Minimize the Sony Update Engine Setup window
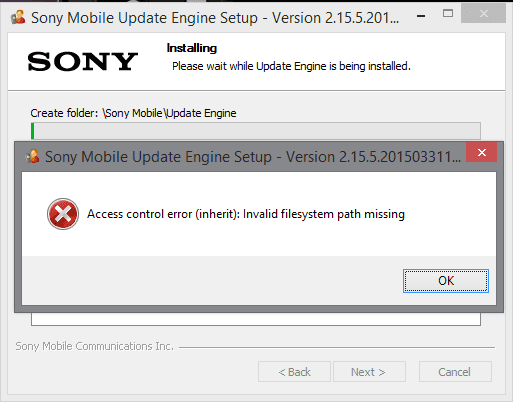Image resolution: width=513 pixels, height=402 pixels. click(x=421, y=16)
